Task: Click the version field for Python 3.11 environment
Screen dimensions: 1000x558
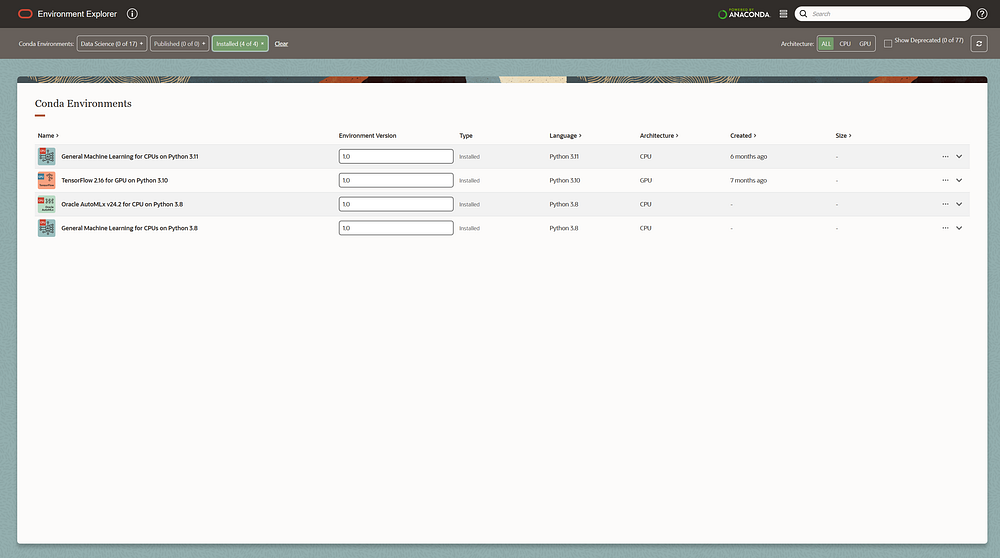Action: pos(396,156)
